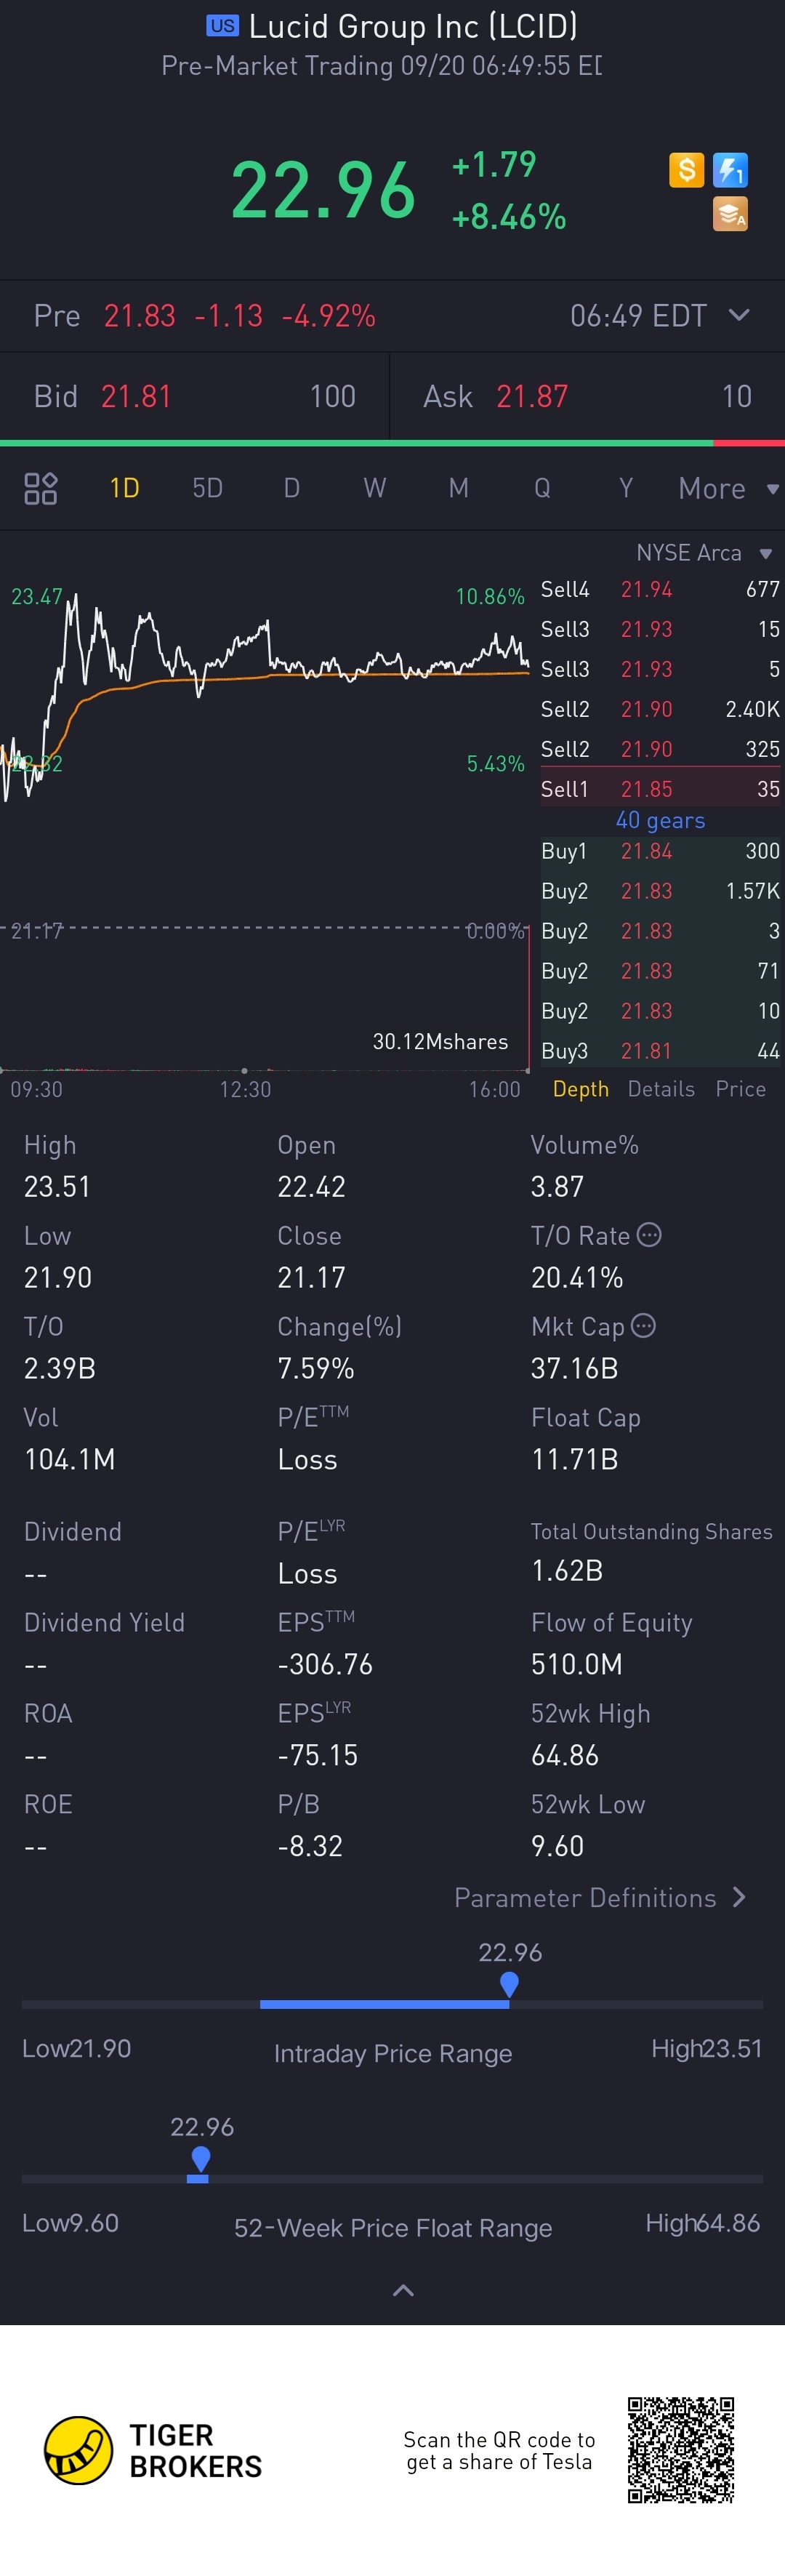Tap the Tesla share QR code
The width and height of the screenshot is (785, 2576).
point(681,2449)
